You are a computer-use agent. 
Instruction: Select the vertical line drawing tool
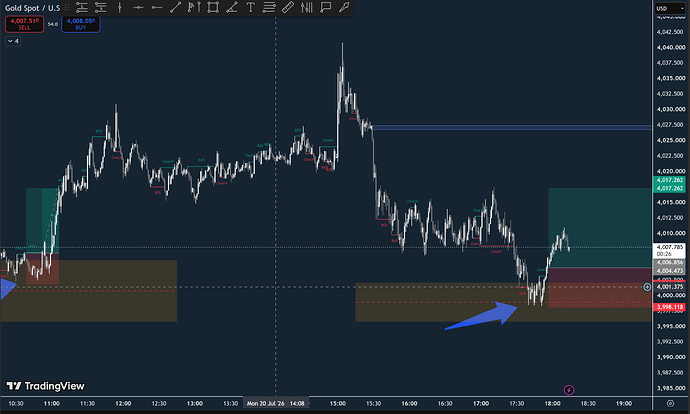point(119,7)
